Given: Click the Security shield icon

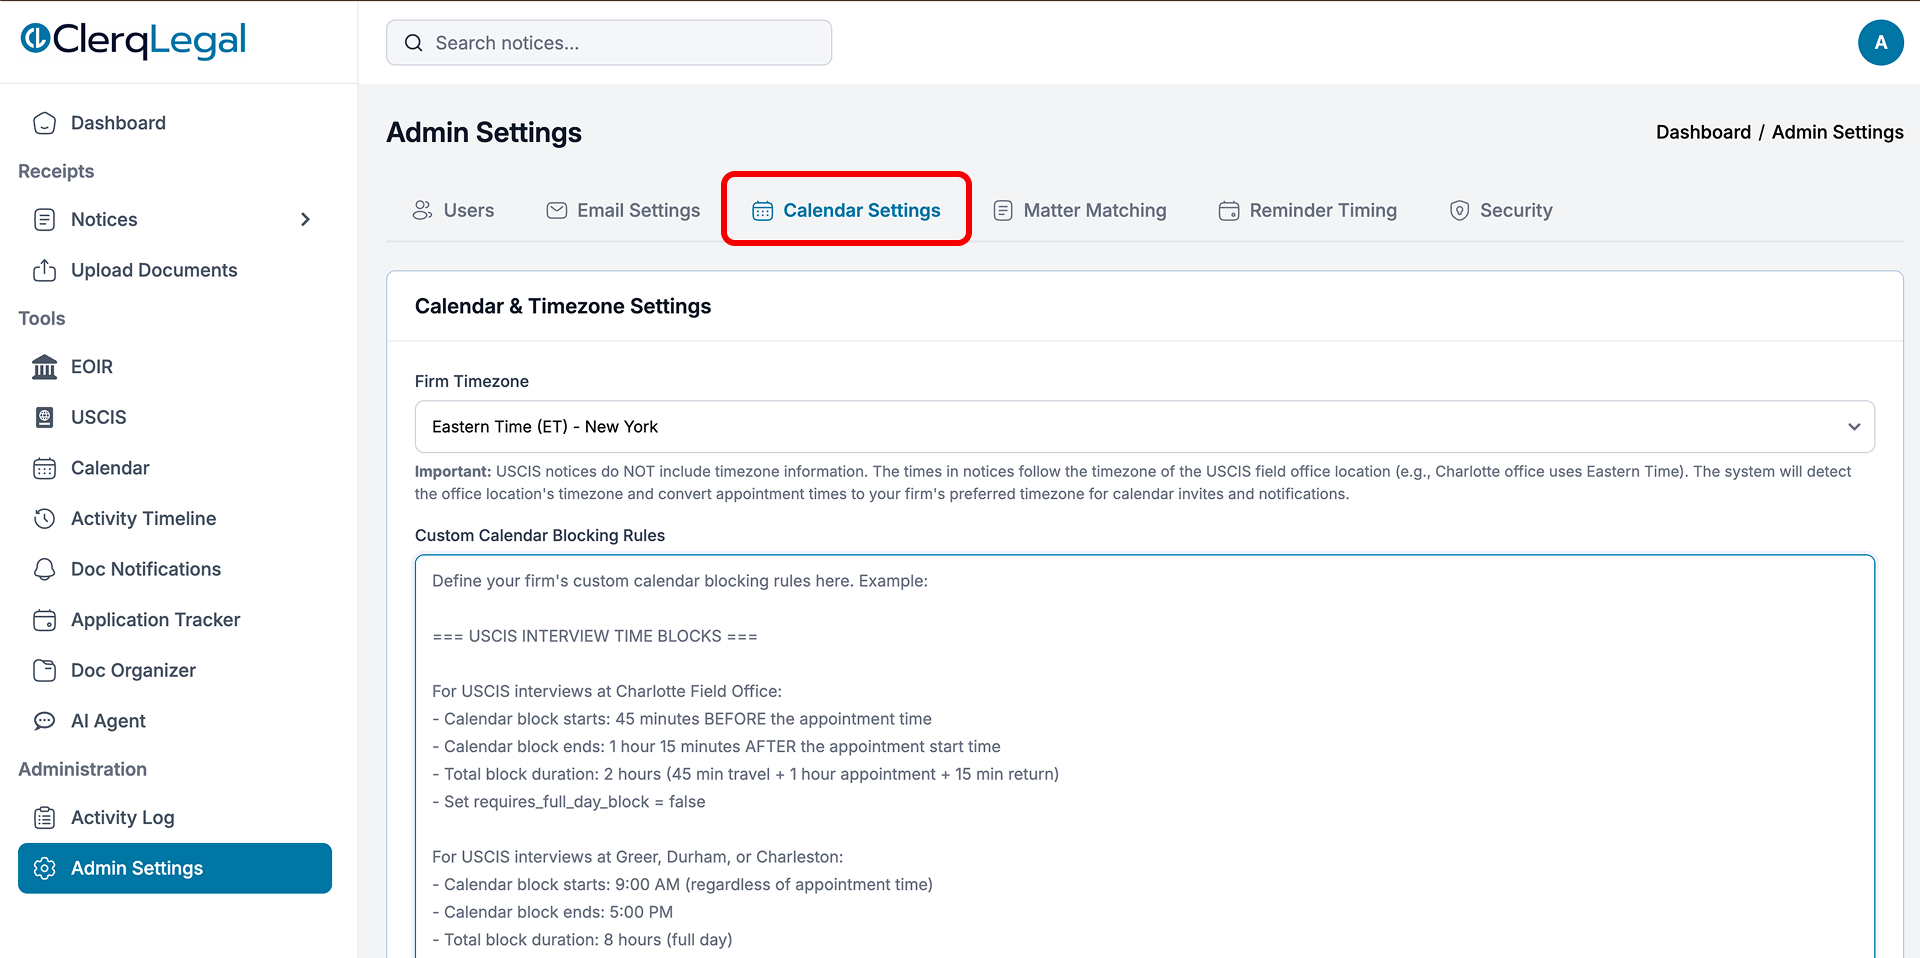Looking at the screenshot, I should (x=1460, y=211).
